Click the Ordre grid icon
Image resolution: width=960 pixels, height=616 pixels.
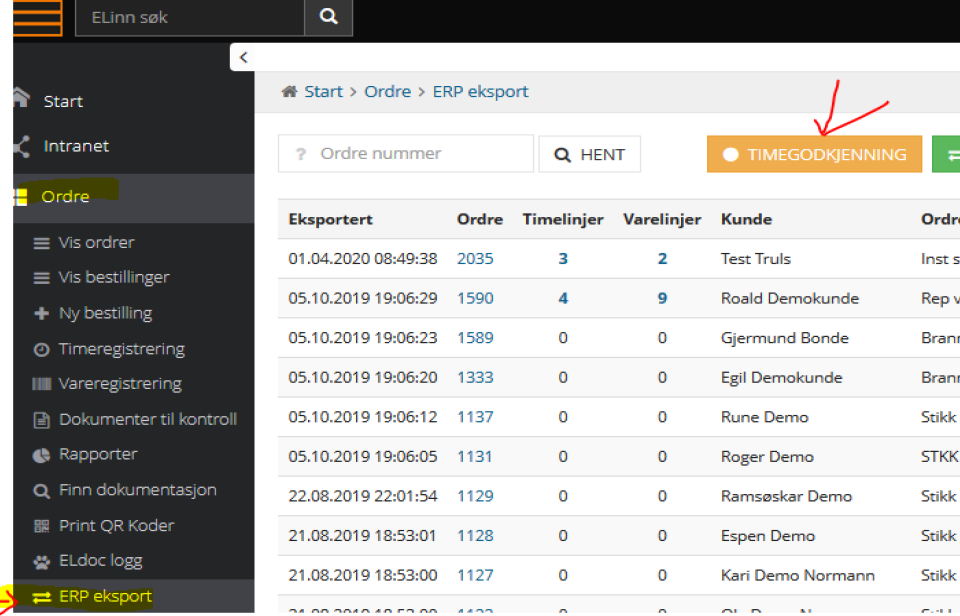click(21, 197)
